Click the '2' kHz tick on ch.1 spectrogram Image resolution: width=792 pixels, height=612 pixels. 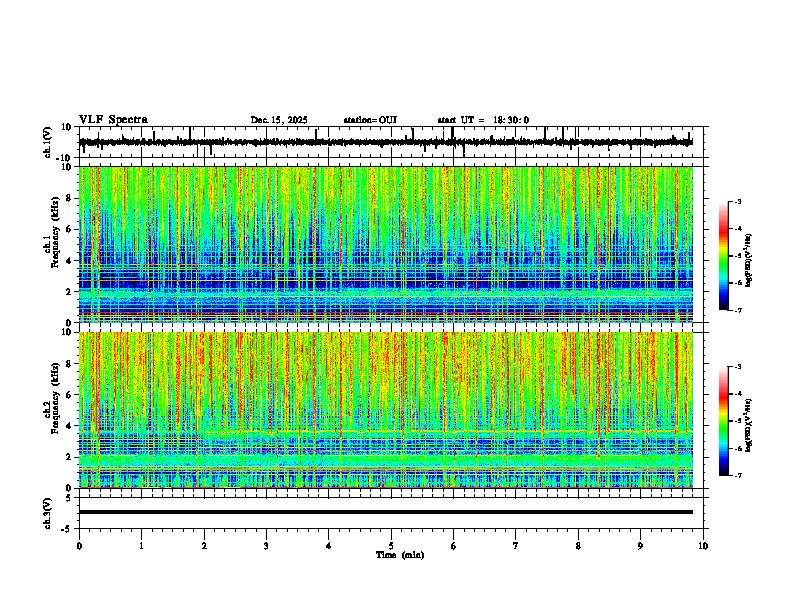click(x=69, y=291)
